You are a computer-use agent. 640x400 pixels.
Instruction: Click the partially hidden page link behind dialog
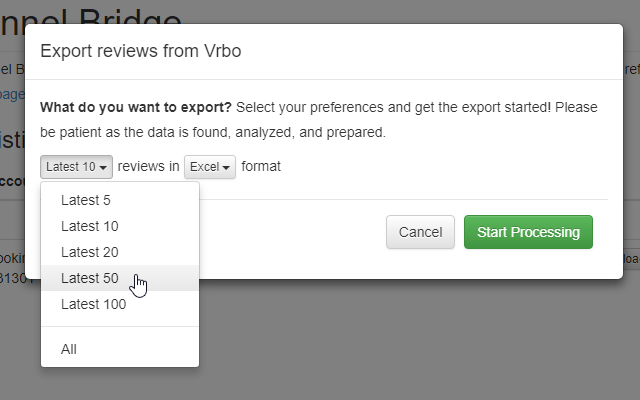[12, 94]
